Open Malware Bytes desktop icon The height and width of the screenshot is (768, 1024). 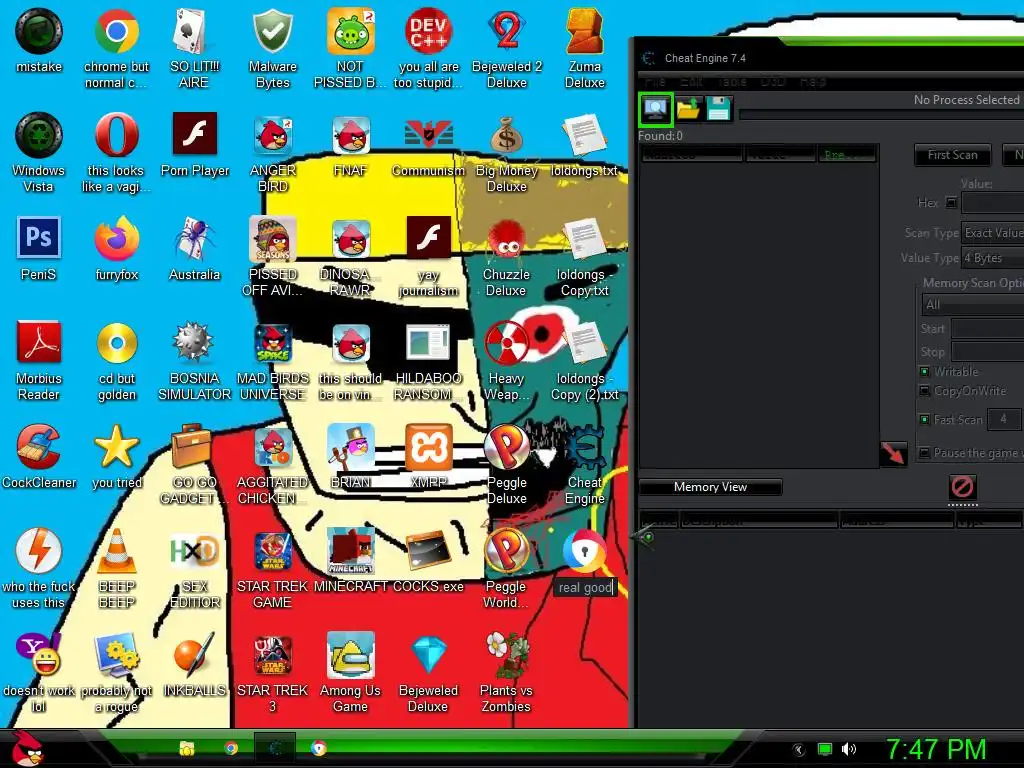pyautogui.click(x=273, y=31)
